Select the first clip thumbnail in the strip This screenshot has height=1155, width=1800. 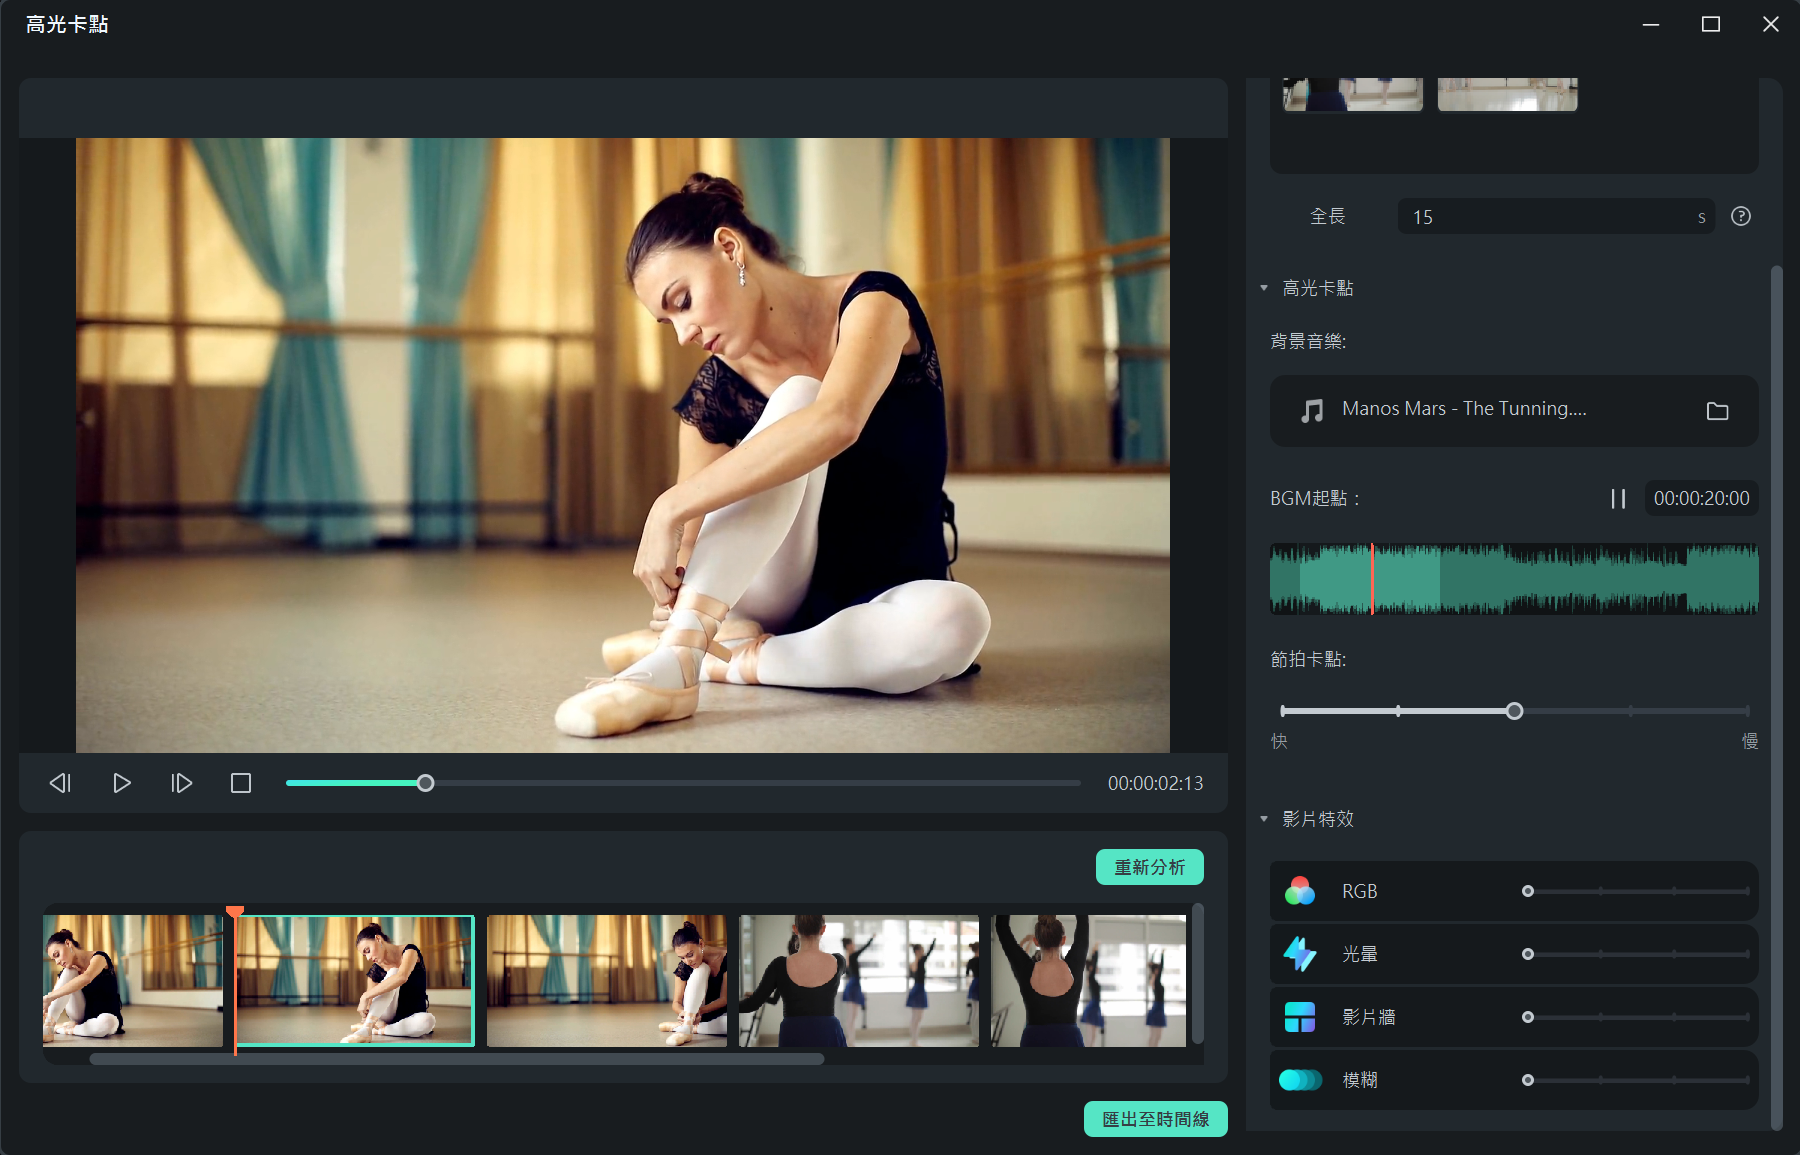pyautogui.click(x=133, y=981)
